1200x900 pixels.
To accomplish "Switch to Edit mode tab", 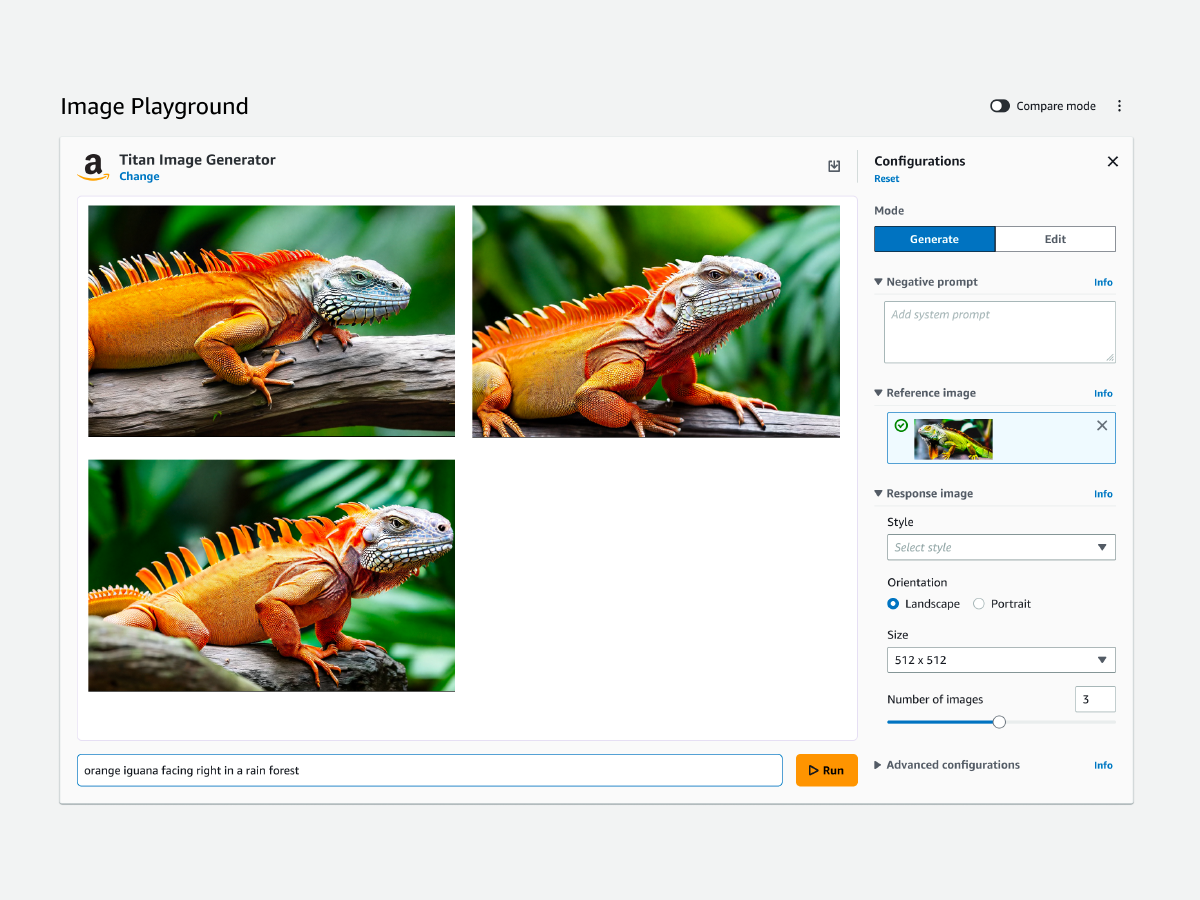I will (1055, 239).
